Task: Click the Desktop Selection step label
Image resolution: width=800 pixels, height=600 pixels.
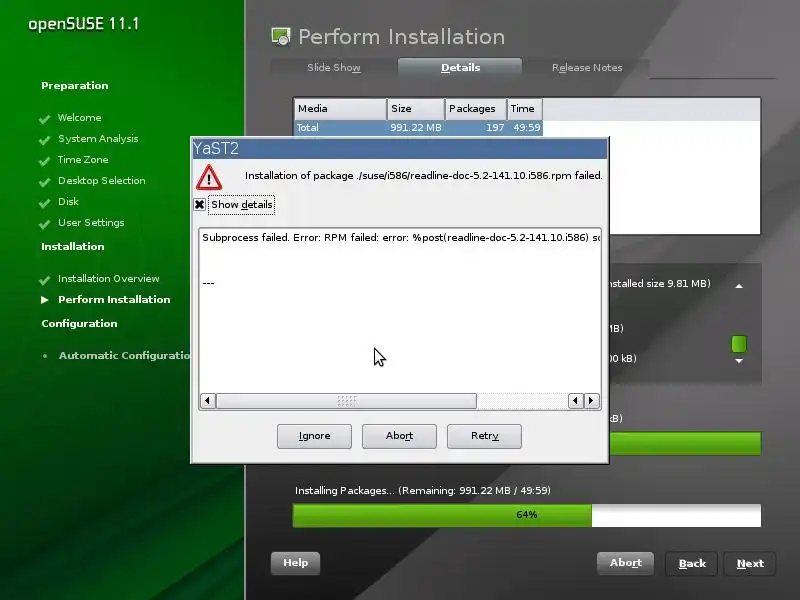Action: tap(102, 181)
